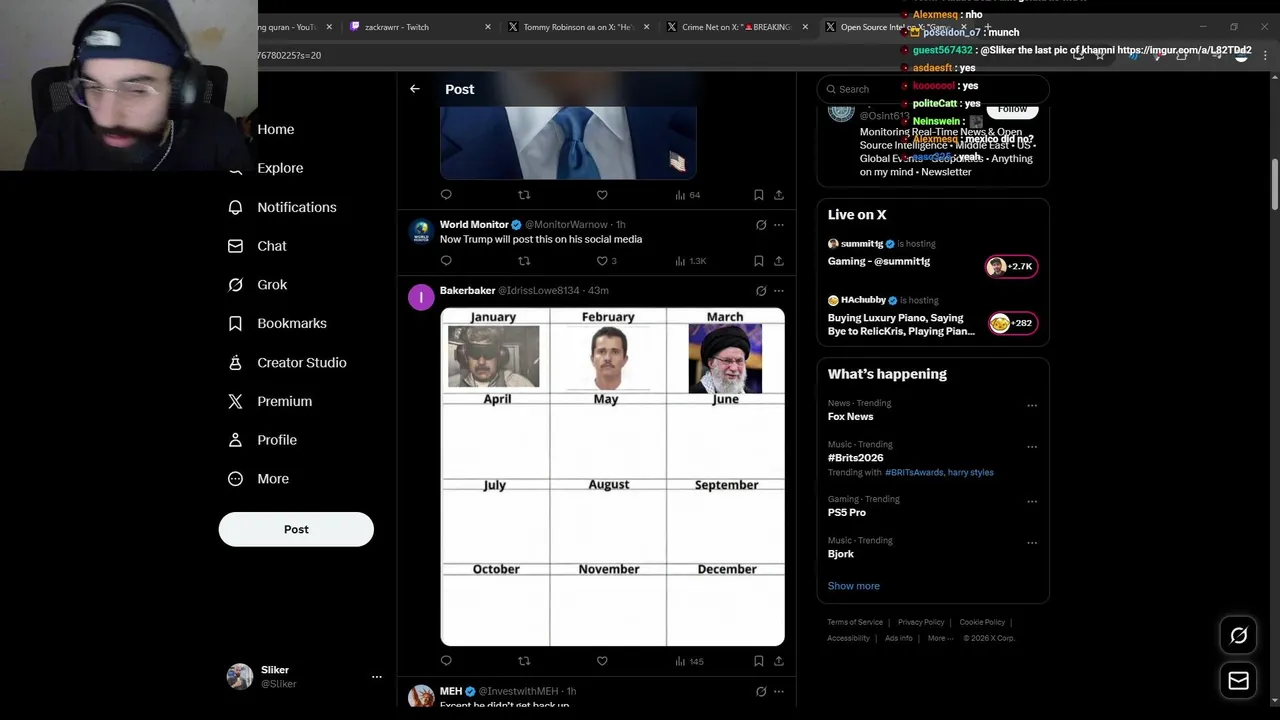This screenshot has width=1280, height=720.
Task: Open Notifications bell in sidebar
Action: [235, 207]
